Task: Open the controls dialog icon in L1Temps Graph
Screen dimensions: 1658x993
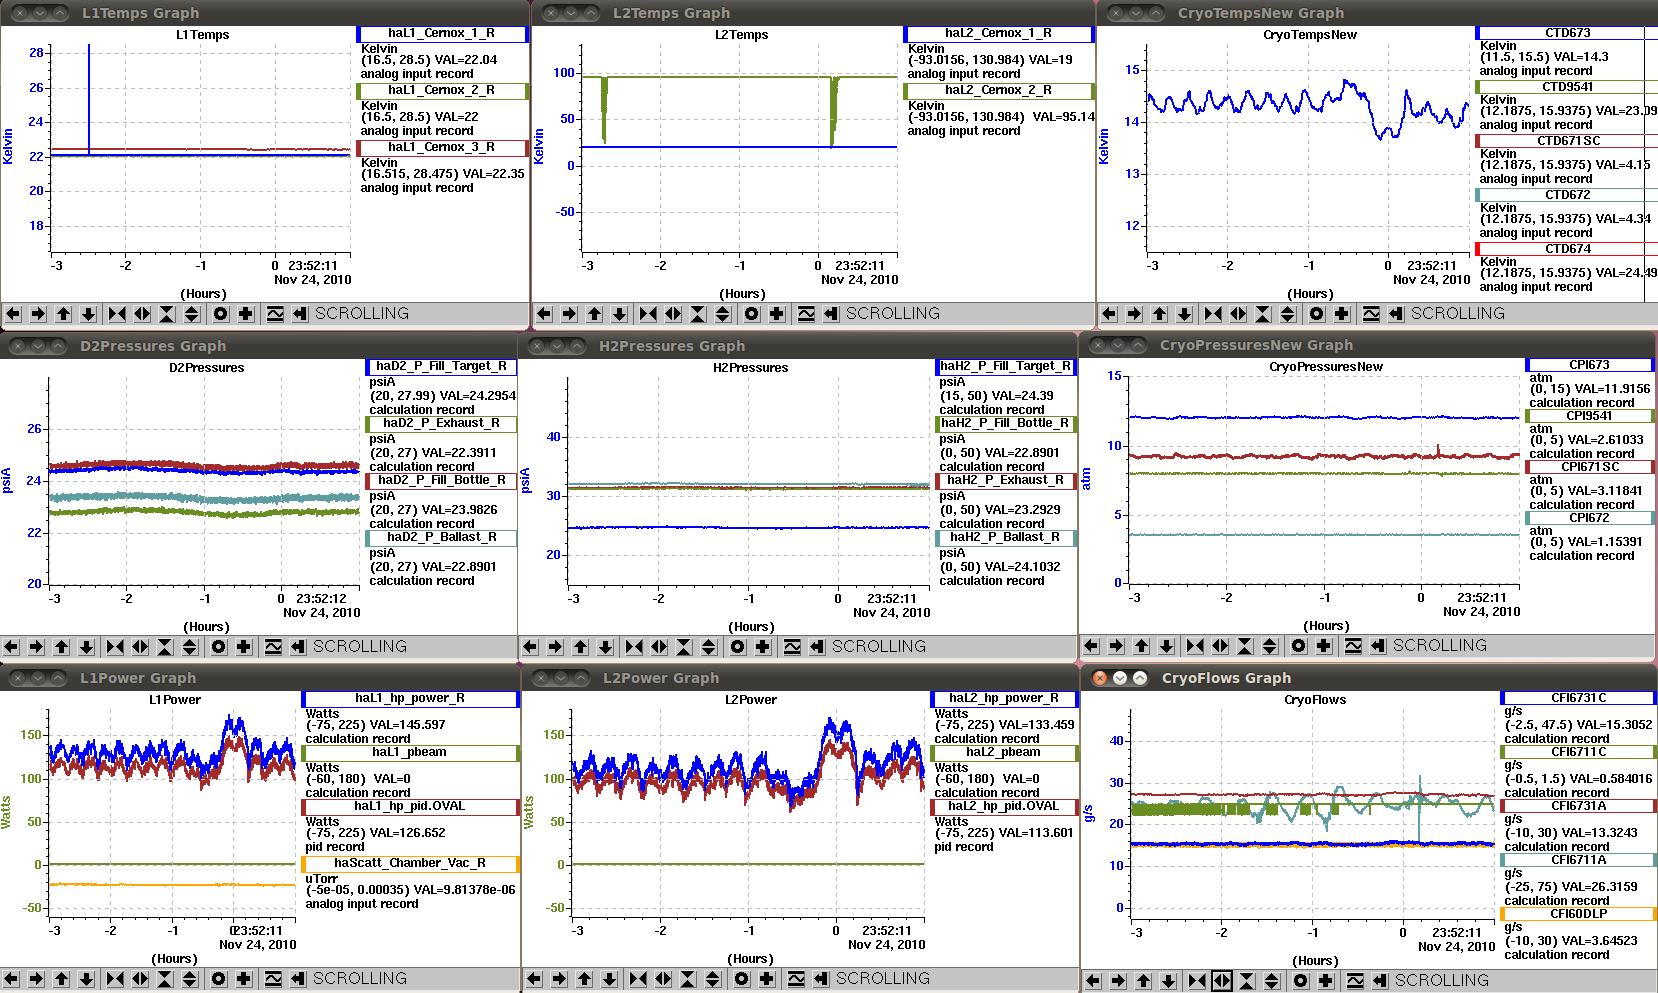Action: click(275, 314)
